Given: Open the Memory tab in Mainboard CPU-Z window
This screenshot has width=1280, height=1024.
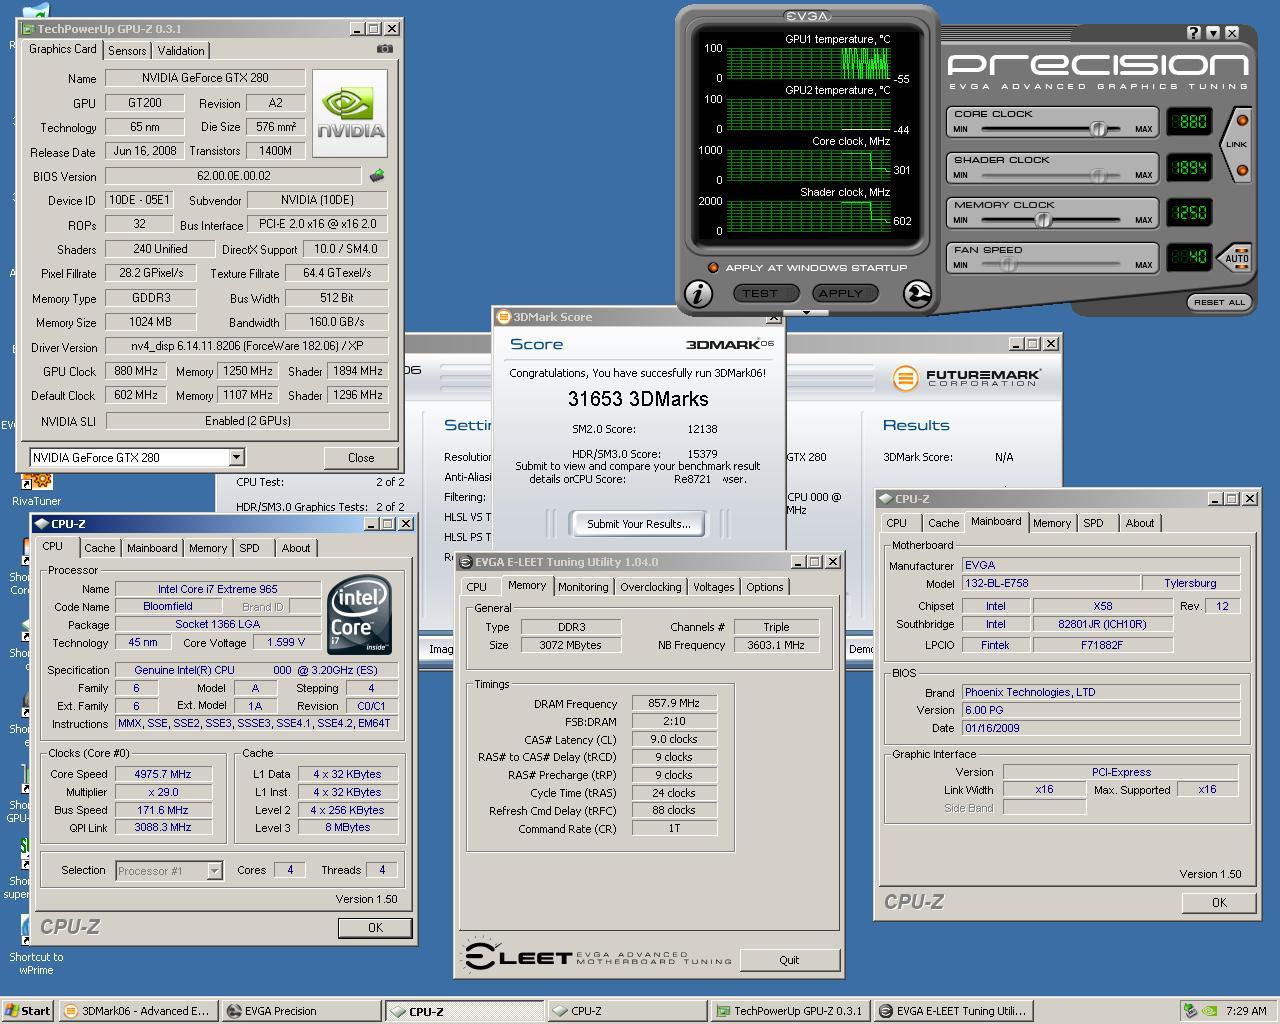Looking at the screenshot, I should click(x=1052, y=523).
